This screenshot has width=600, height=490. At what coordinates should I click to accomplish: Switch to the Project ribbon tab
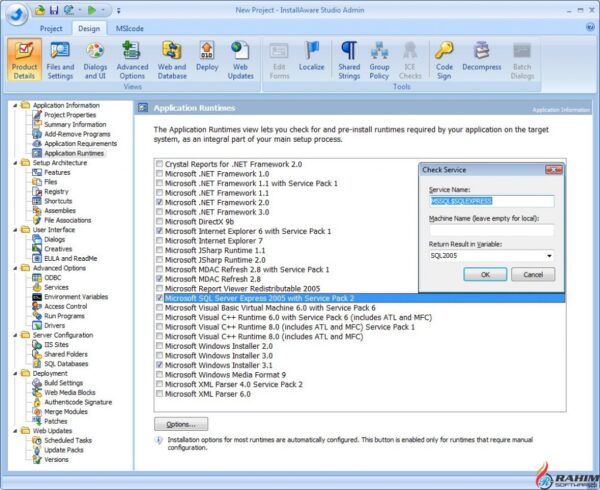coord(51,28)
